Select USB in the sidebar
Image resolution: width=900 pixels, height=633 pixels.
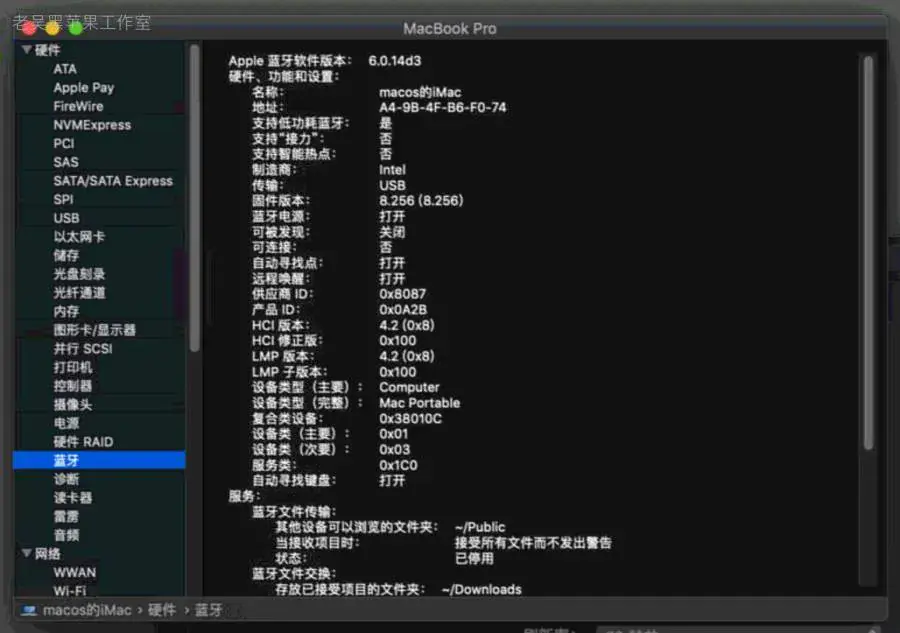[x=67, y=219]
